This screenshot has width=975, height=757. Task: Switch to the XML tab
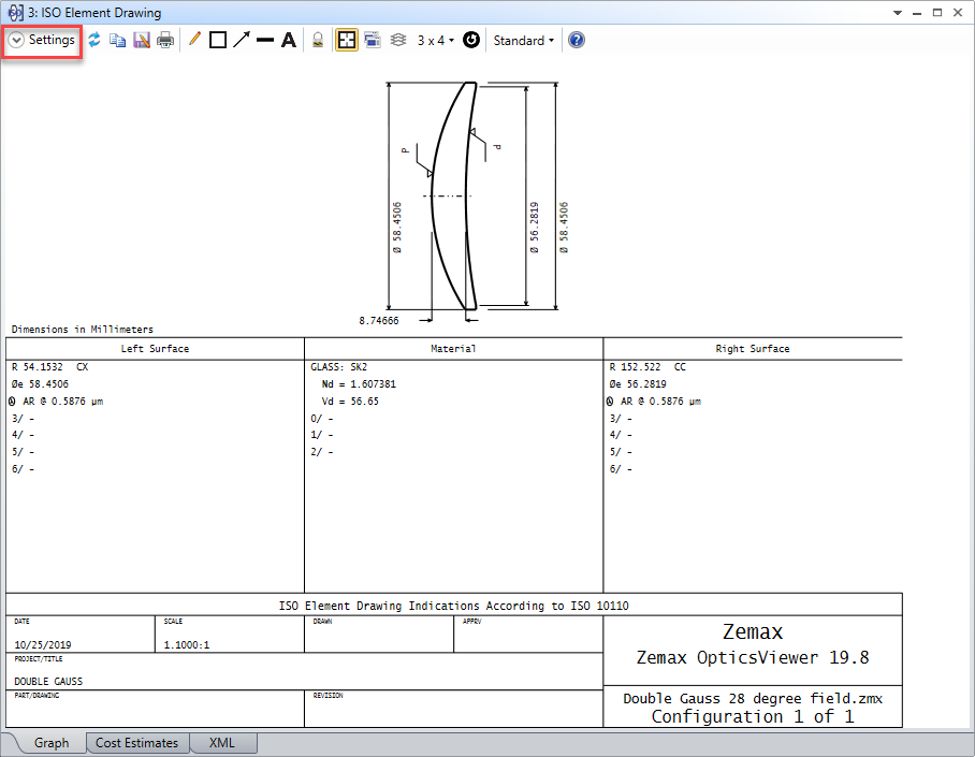[222, 743]
